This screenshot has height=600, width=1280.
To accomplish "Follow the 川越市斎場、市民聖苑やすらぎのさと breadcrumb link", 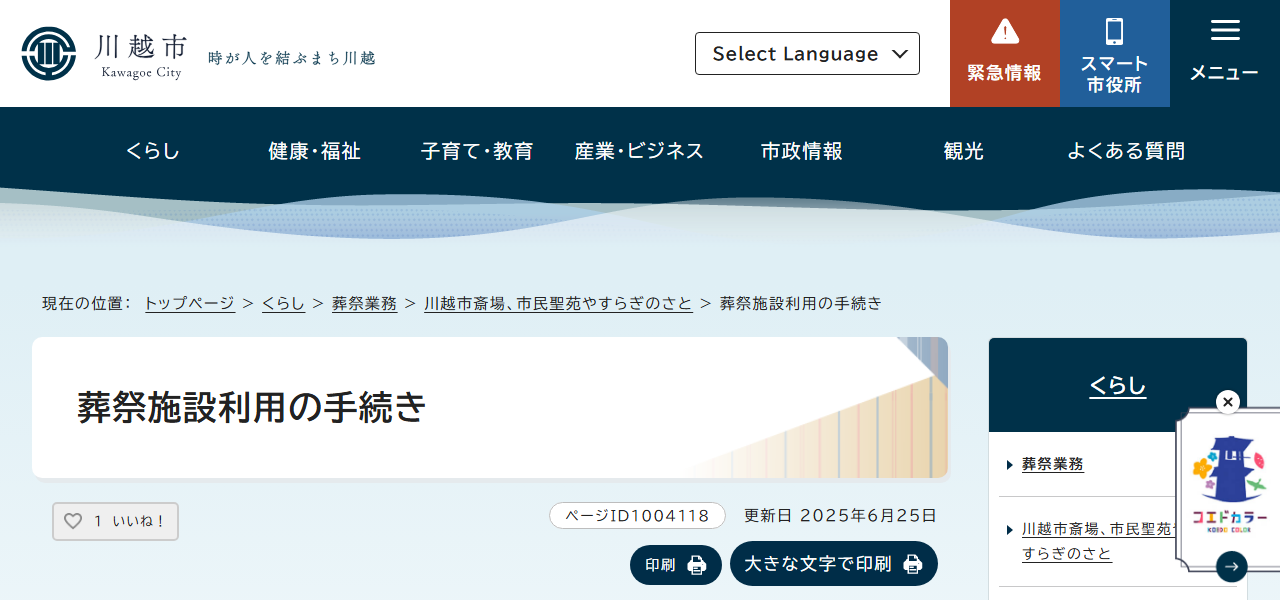I will pos(558,303).
